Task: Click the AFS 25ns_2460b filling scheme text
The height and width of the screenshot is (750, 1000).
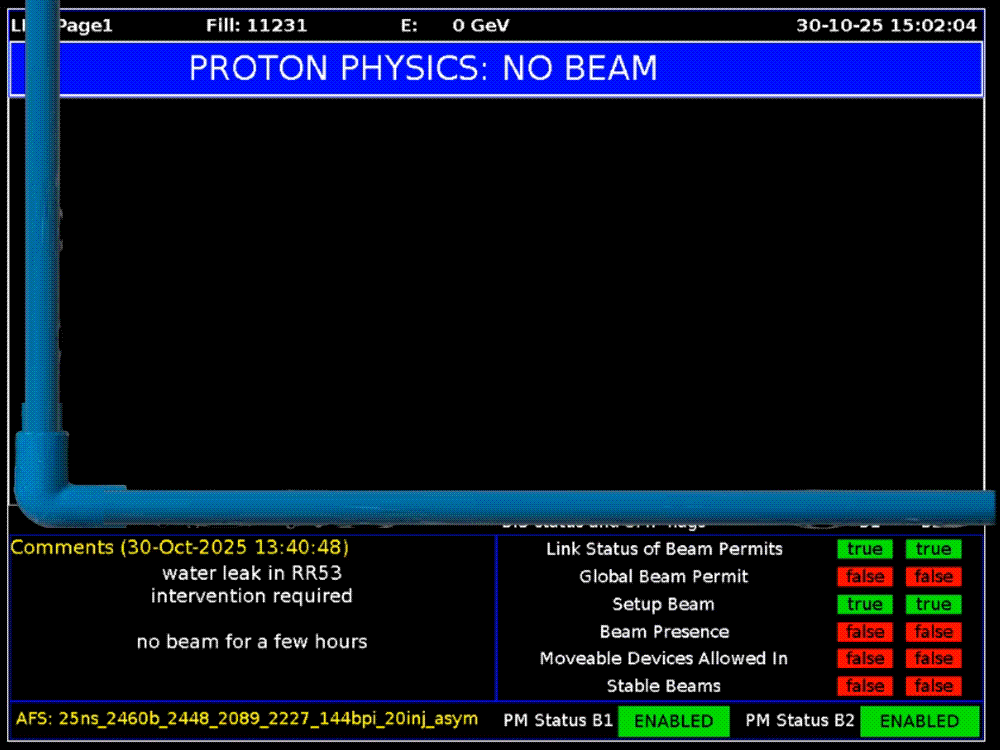Action: pyautogui.click(x=247, y=719)
